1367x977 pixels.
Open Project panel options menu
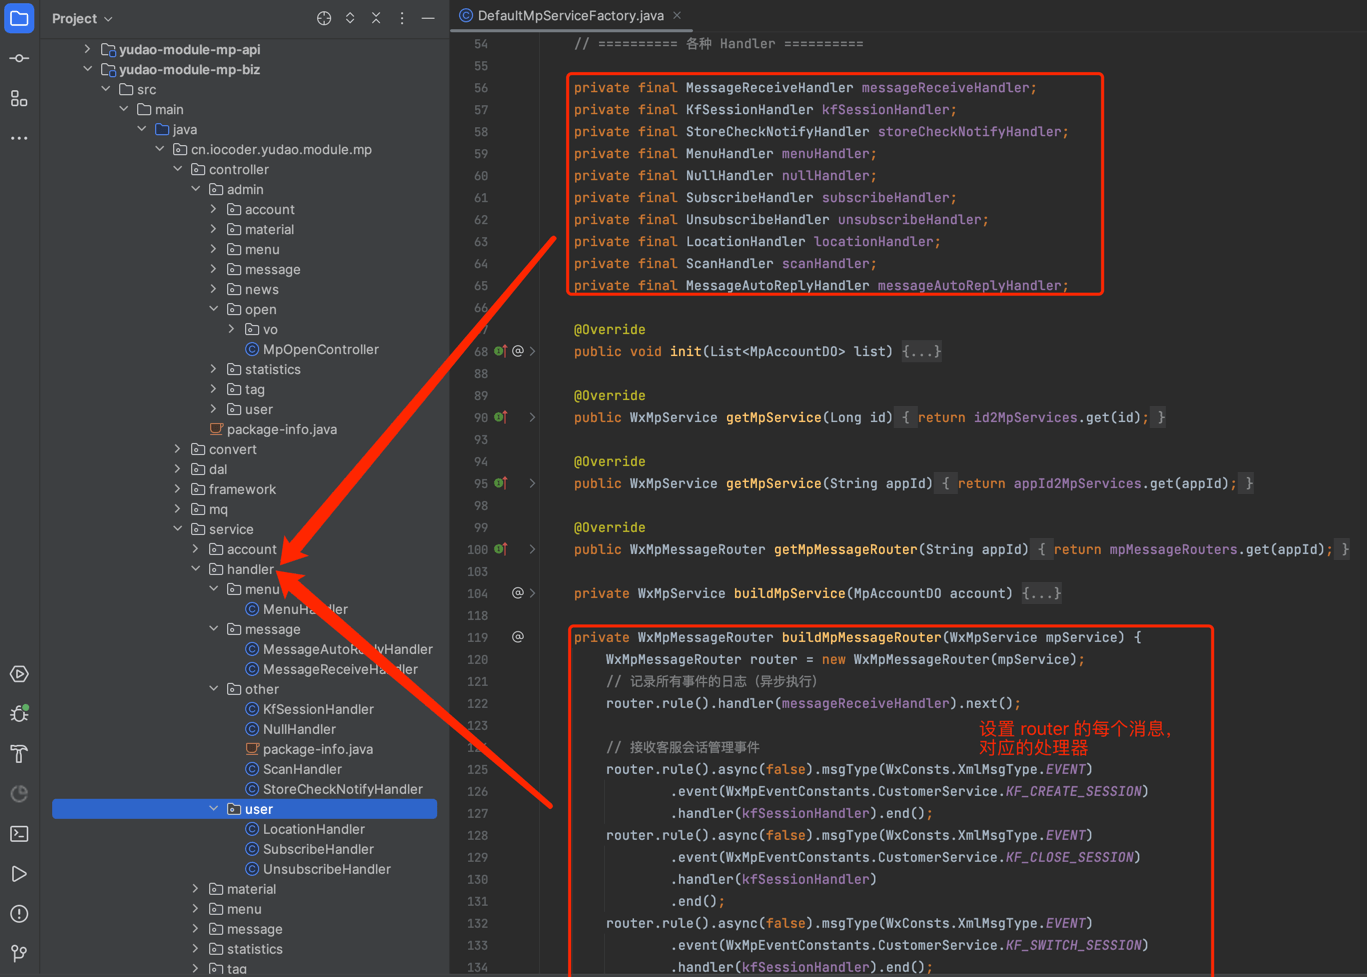pos(402,19)
